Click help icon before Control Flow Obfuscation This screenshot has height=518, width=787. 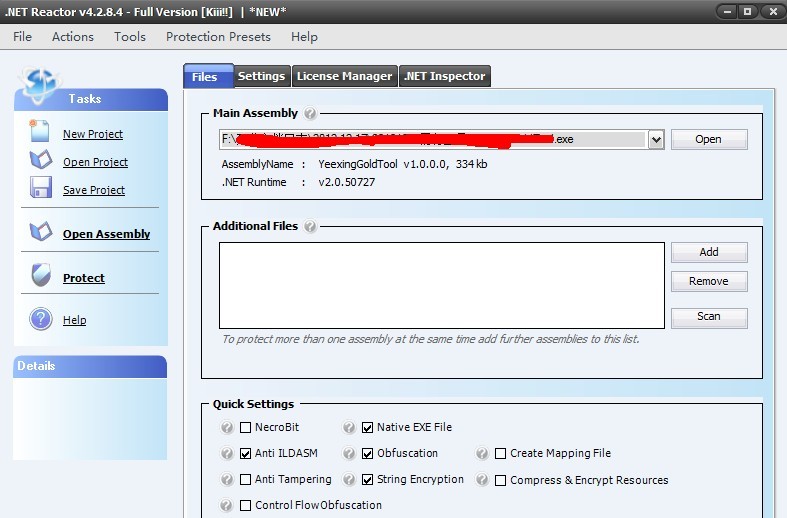pos(227,505)
